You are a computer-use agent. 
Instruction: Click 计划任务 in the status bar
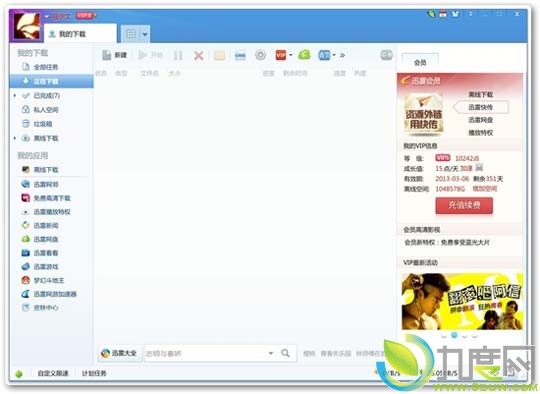point(94,373)
